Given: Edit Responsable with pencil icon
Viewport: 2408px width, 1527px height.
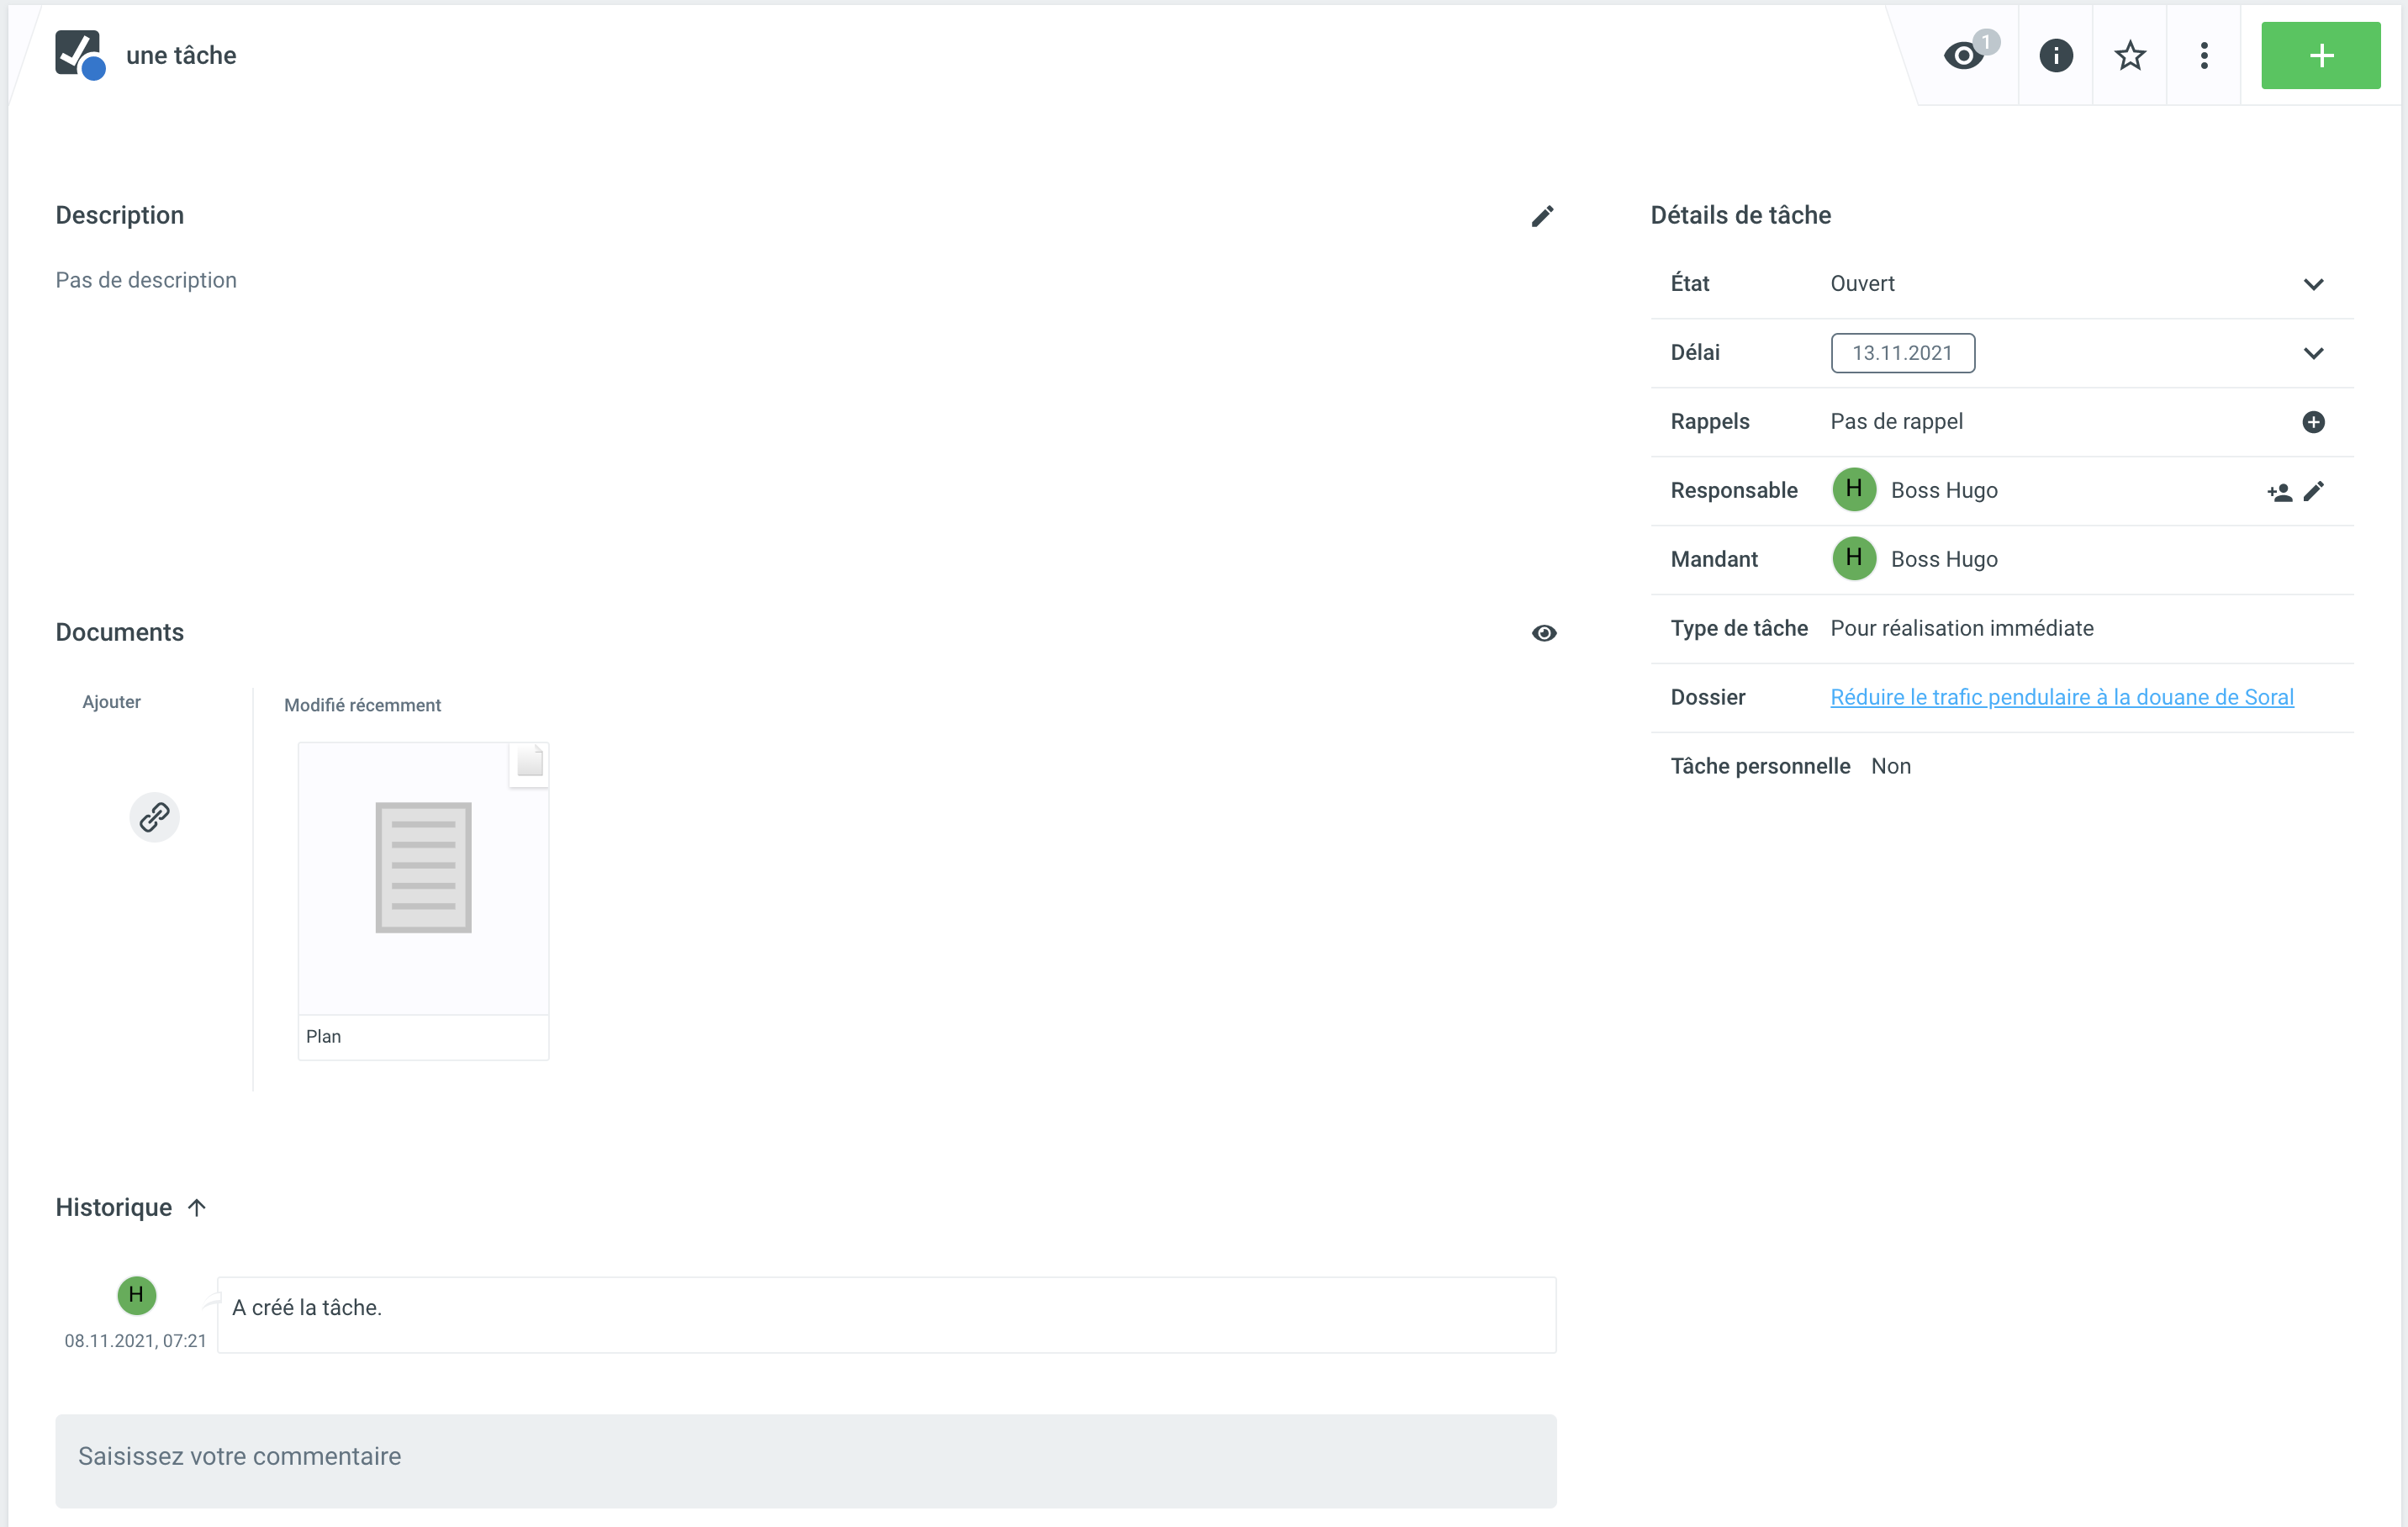Looking at the screenshot, I should 2314,491.
